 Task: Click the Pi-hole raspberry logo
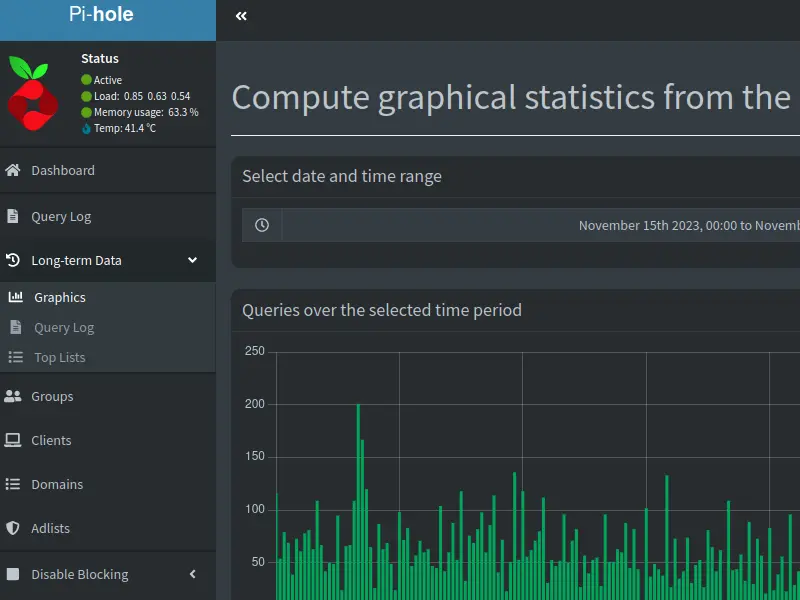33,94
